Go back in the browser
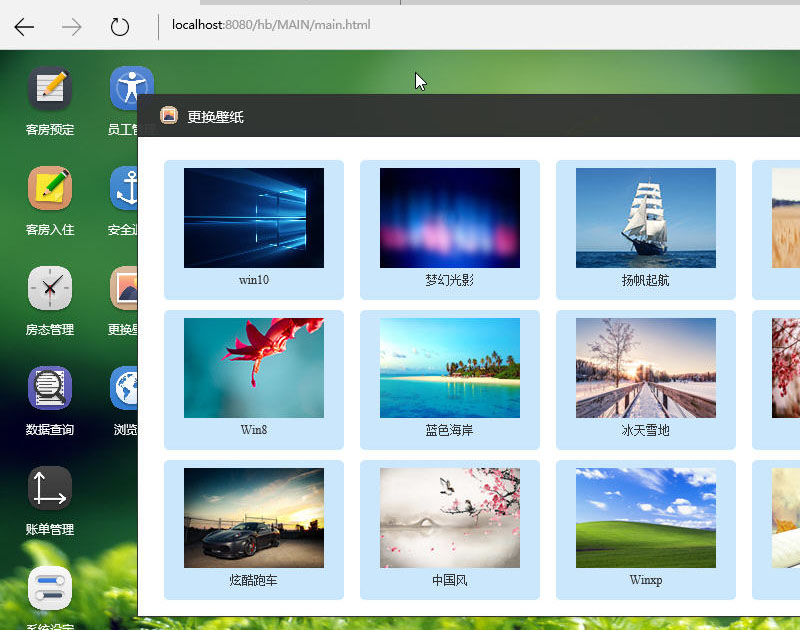 click(x=24, y=27)
